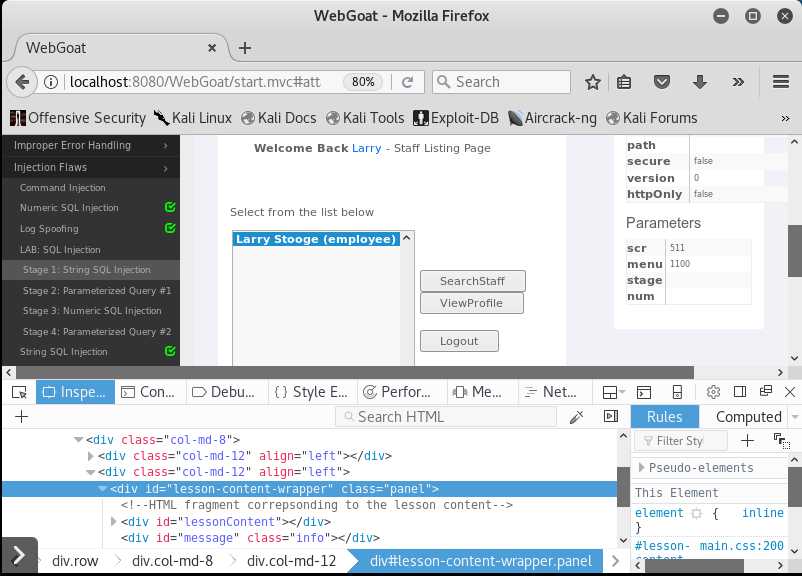Expand the Pseudo-elements section
The image size is (802, 576).
click(641, 467)
